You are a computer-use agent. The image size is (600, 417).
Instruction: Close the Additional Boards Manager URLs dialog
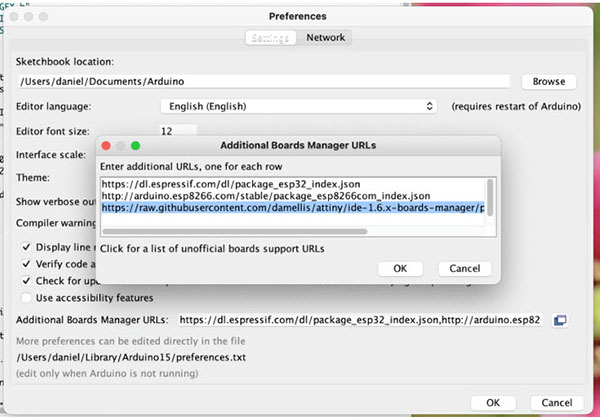[104, 145]
